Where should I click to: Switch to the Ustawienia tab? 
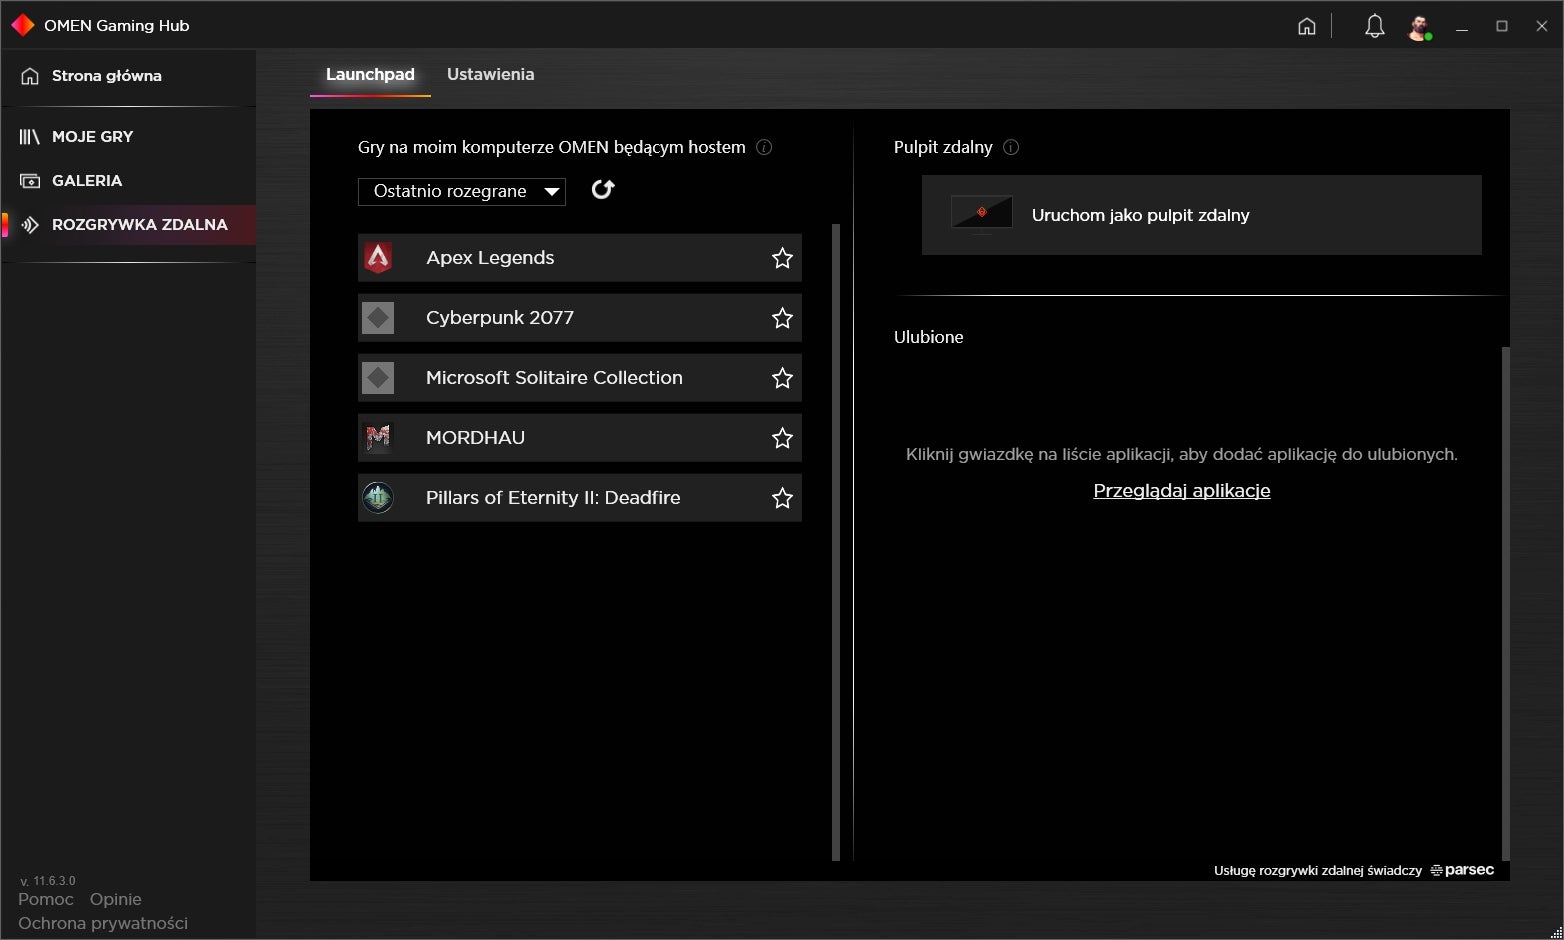point(490,74)
